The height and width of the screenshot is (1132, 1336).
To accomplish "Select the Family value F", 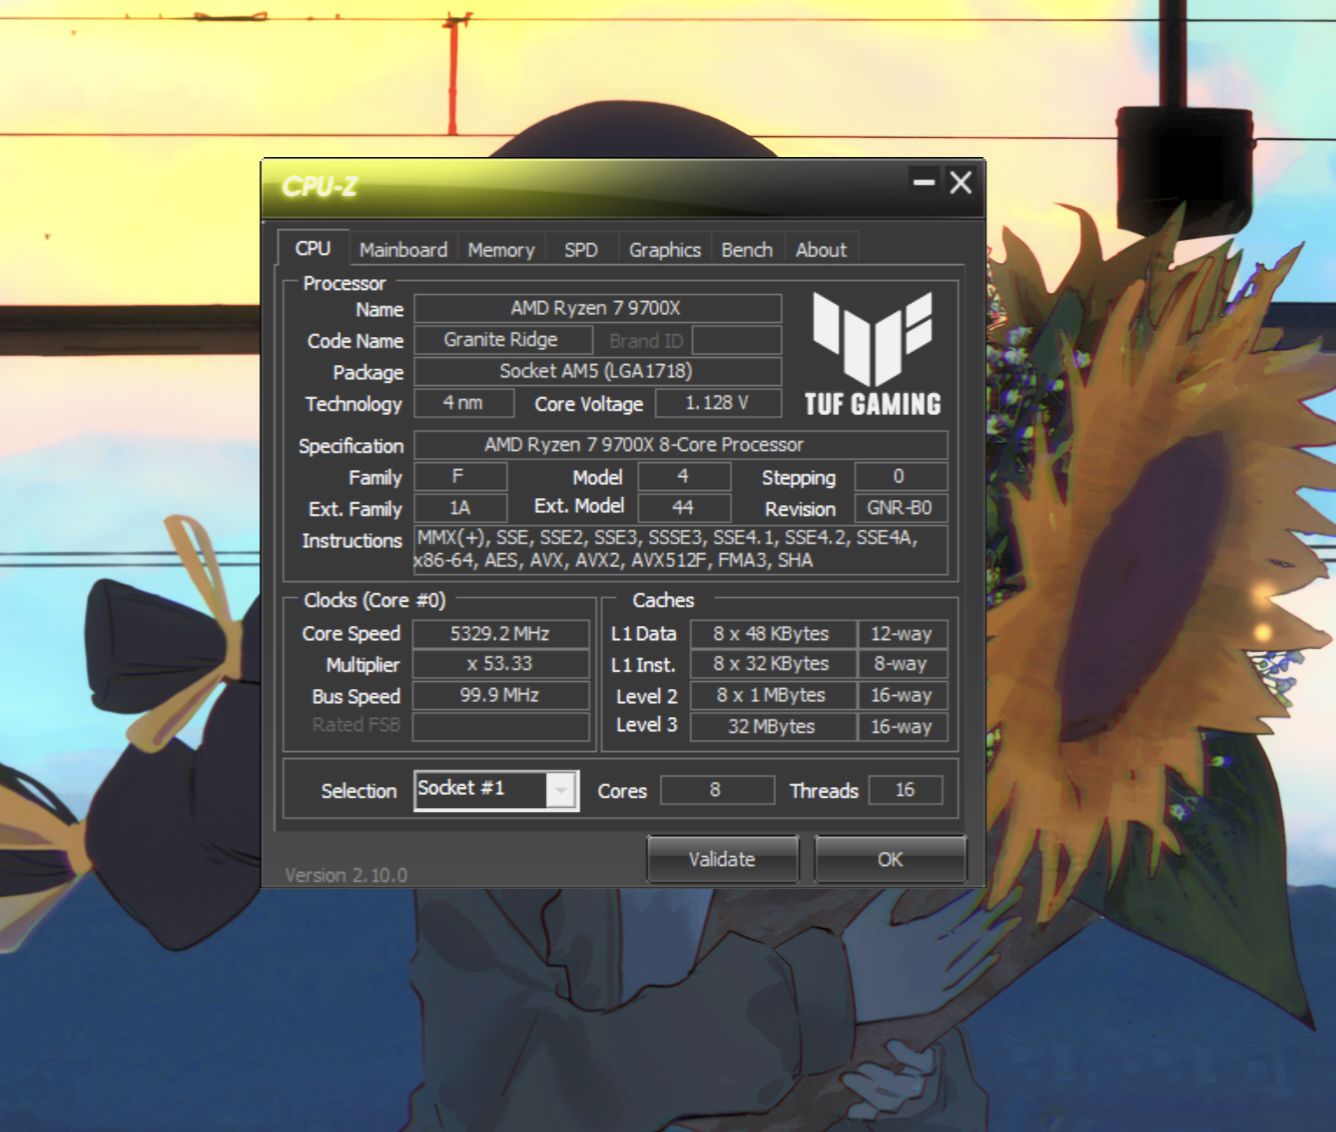I will (x=459, y=476).
